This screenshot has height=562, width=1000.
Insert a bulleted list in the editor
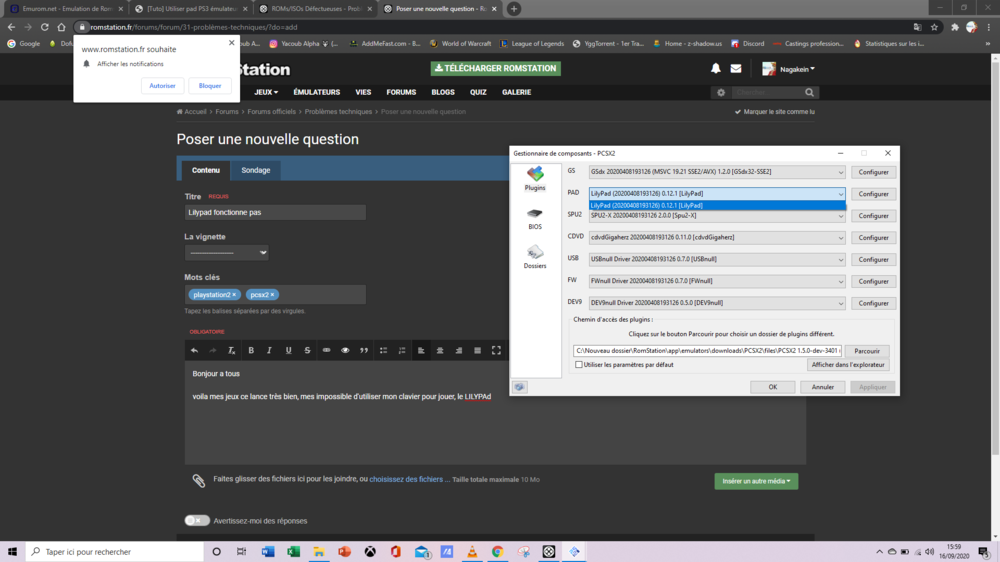(x=383, y=350)
